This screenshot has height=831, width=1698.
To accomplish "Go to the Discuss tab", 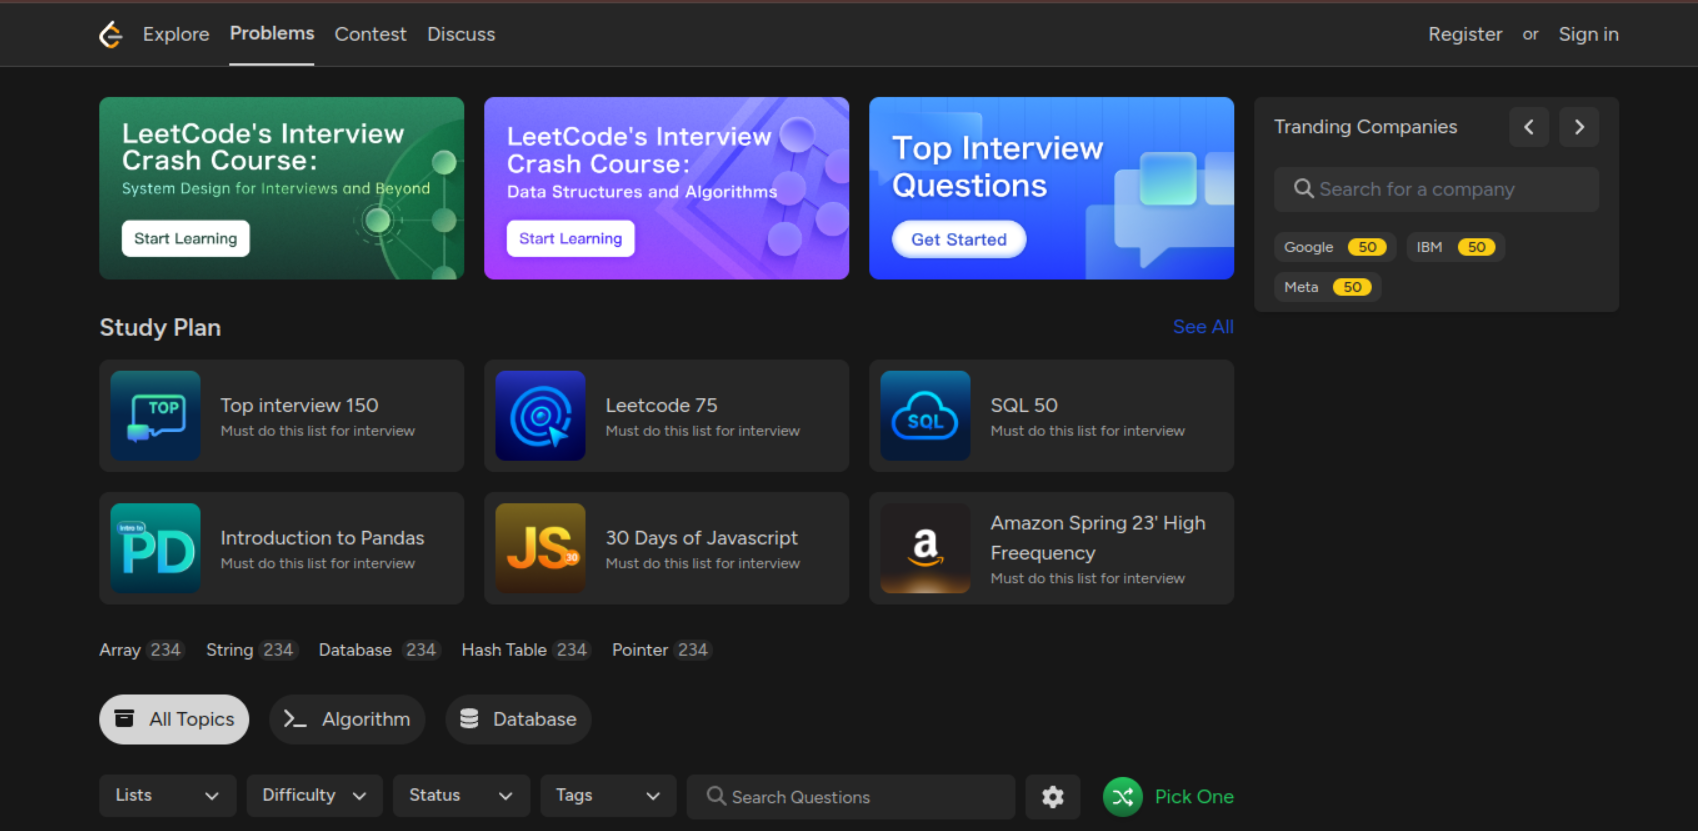I will pos(461,34).
